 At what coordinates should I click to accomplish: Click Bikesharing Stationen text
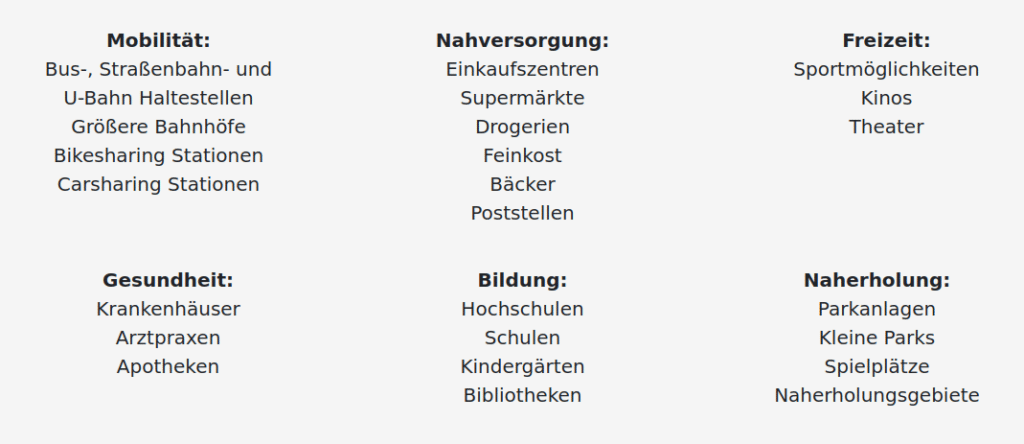(x=158, y=156)
